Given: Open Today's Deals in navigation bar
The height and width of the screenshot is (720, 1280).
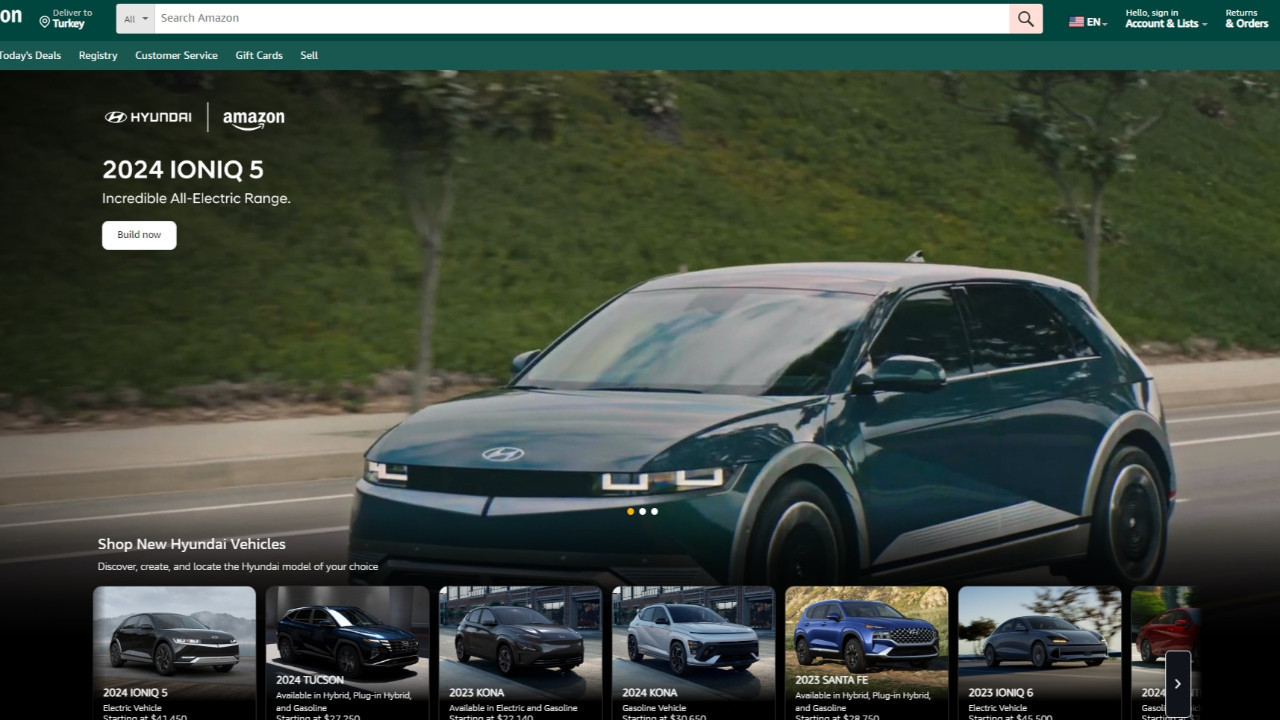Looking at the screenshot, I should point(30,56).
